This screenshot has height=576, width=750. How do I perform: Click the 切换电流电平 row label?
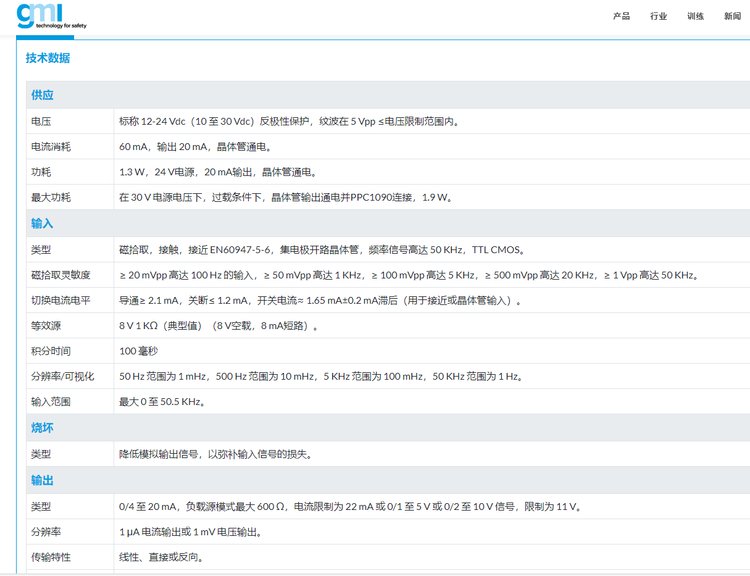point(61,300)
